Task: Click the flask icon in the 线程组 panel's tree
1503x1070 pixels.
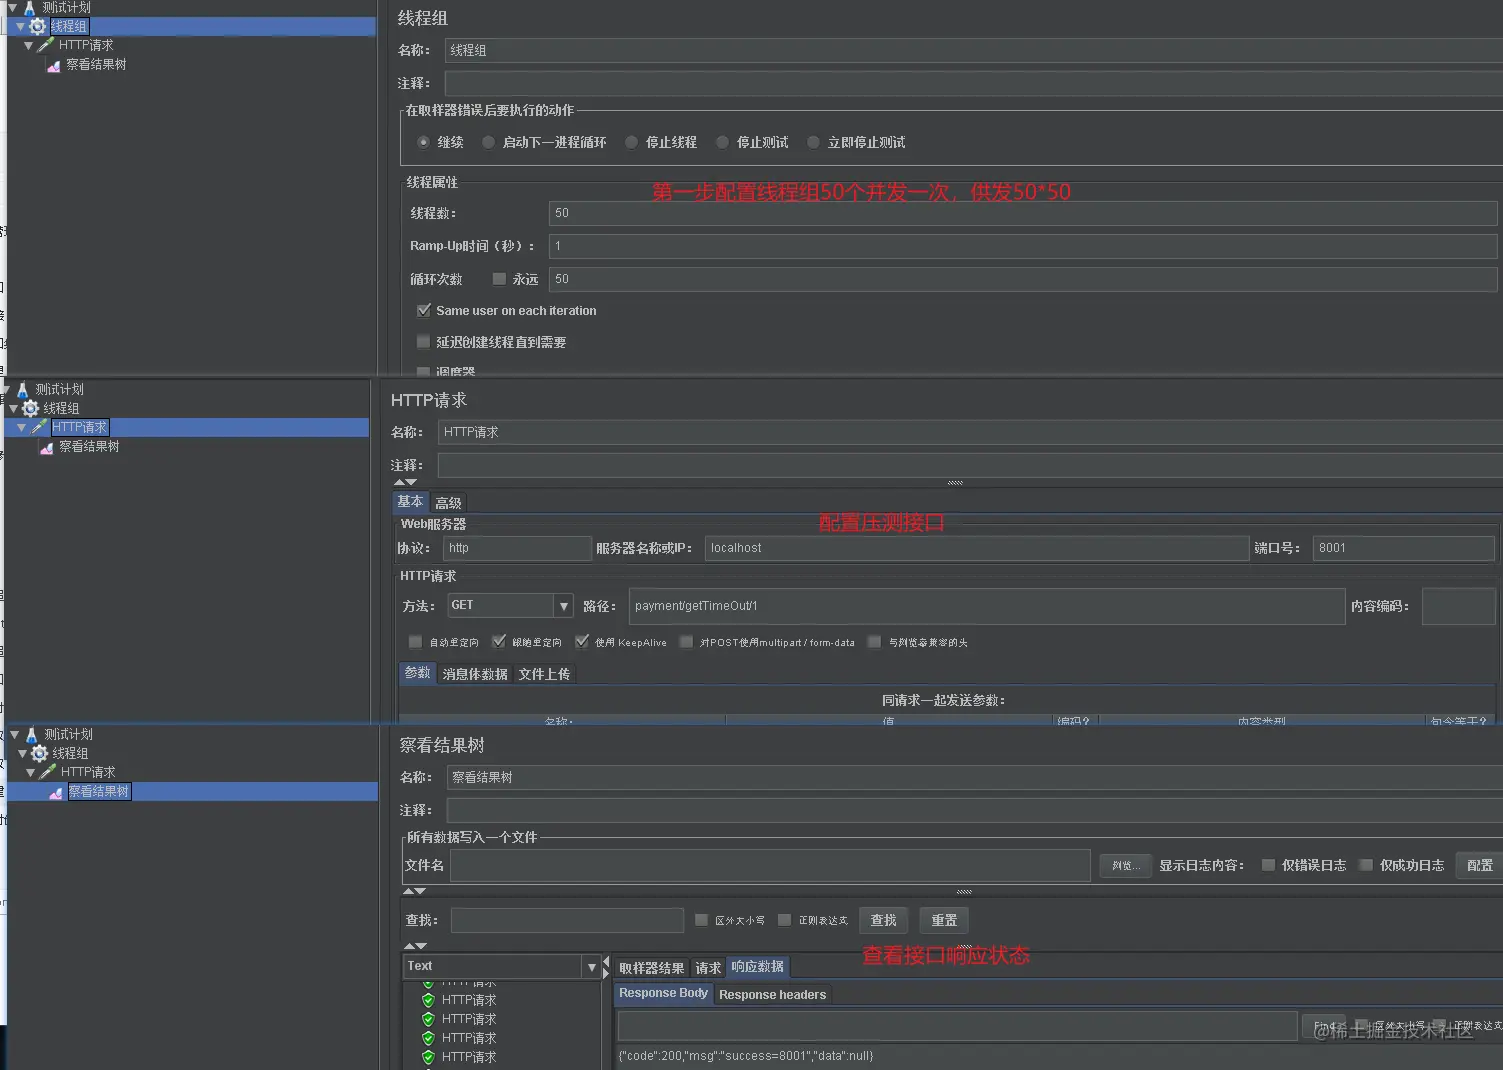Action: click(30, 7)
